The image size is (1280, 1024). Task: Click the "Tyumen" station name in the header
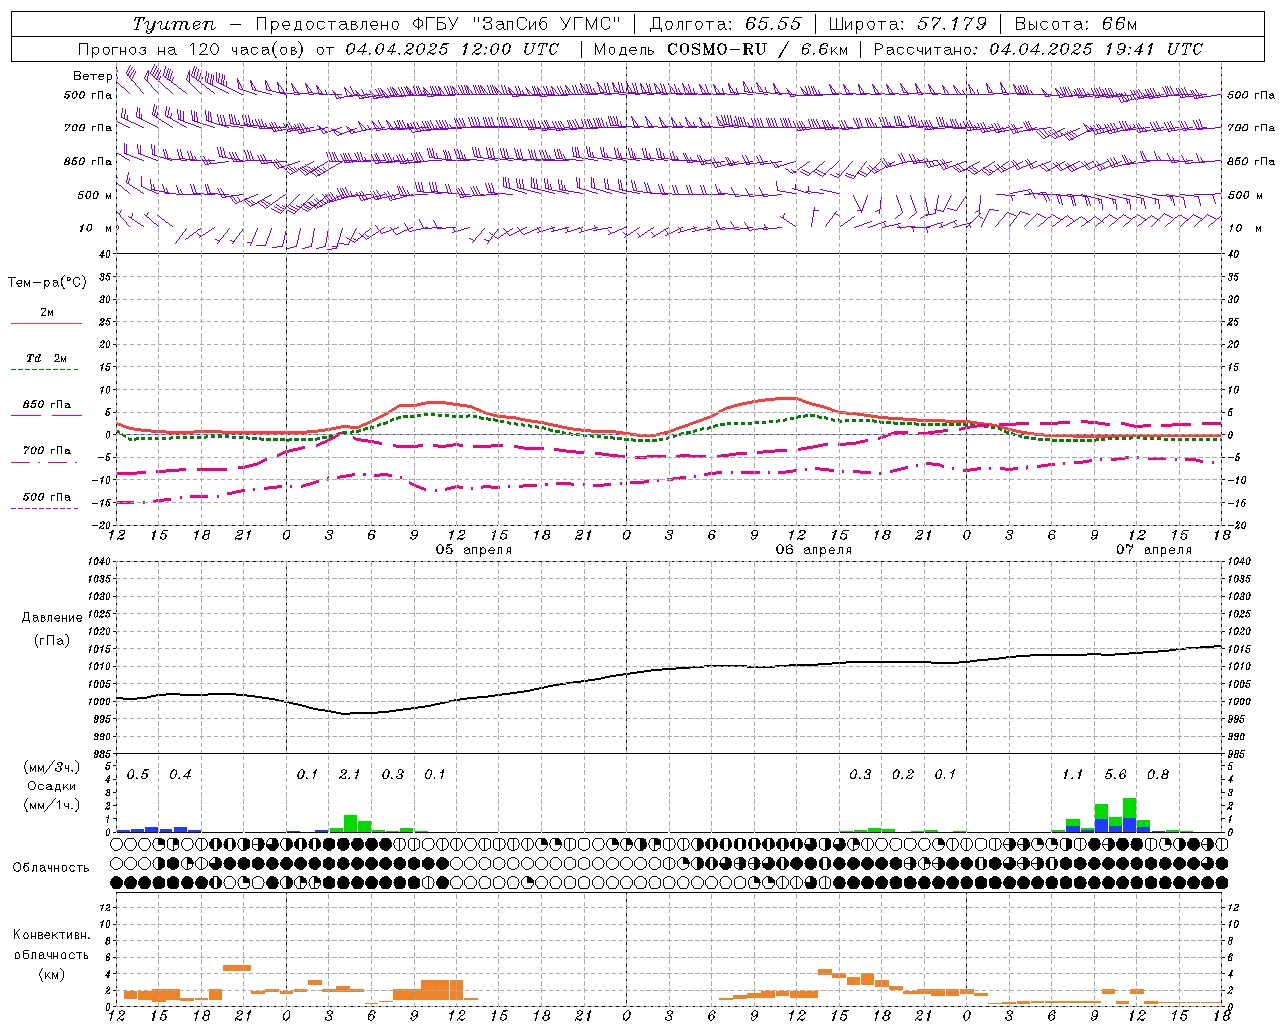pos(174,24)
